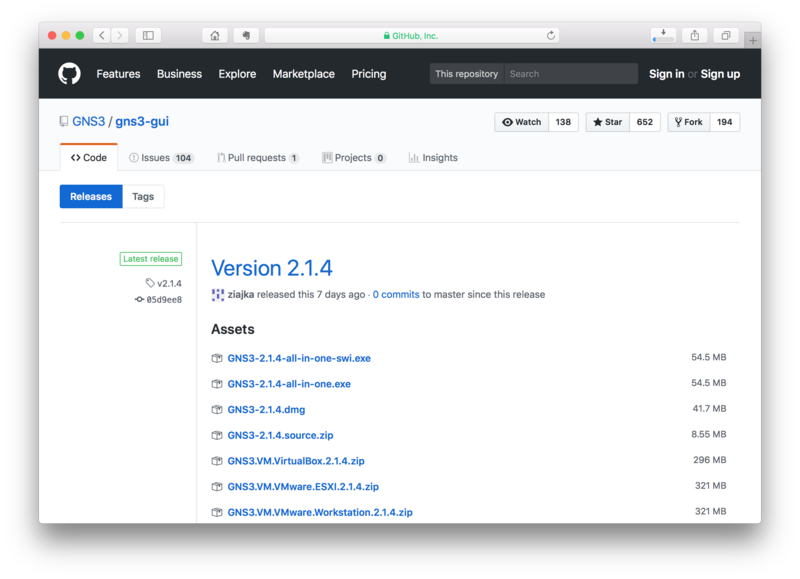This screenshot has height=579, width=800.
Task: Watch the gns3-gui repository
Action: click(521, 122)
